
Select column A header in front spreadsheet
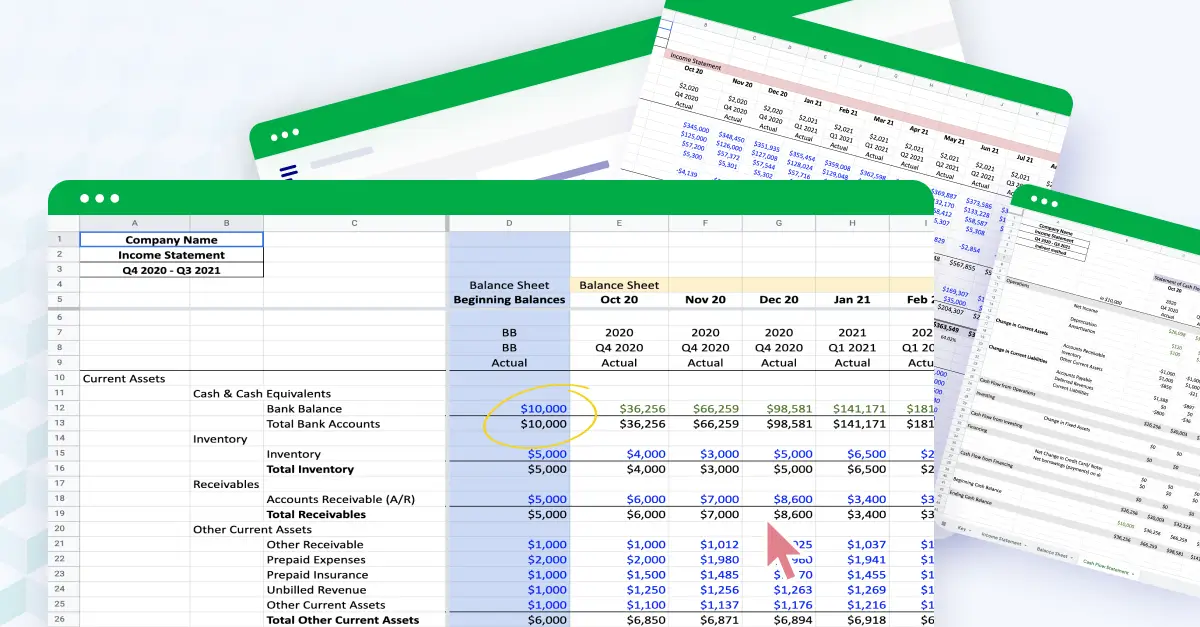[x=135, y=224]
